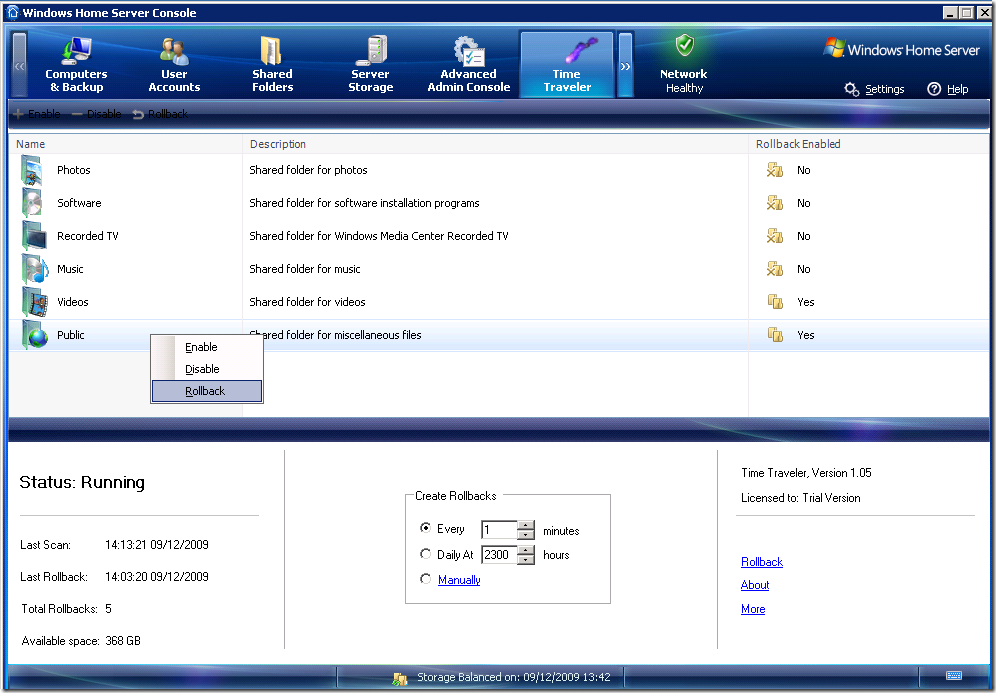Select the Daily At radio button
Image resolution: width=996 pixels, height=693 pixels.
tap(426, 554)
